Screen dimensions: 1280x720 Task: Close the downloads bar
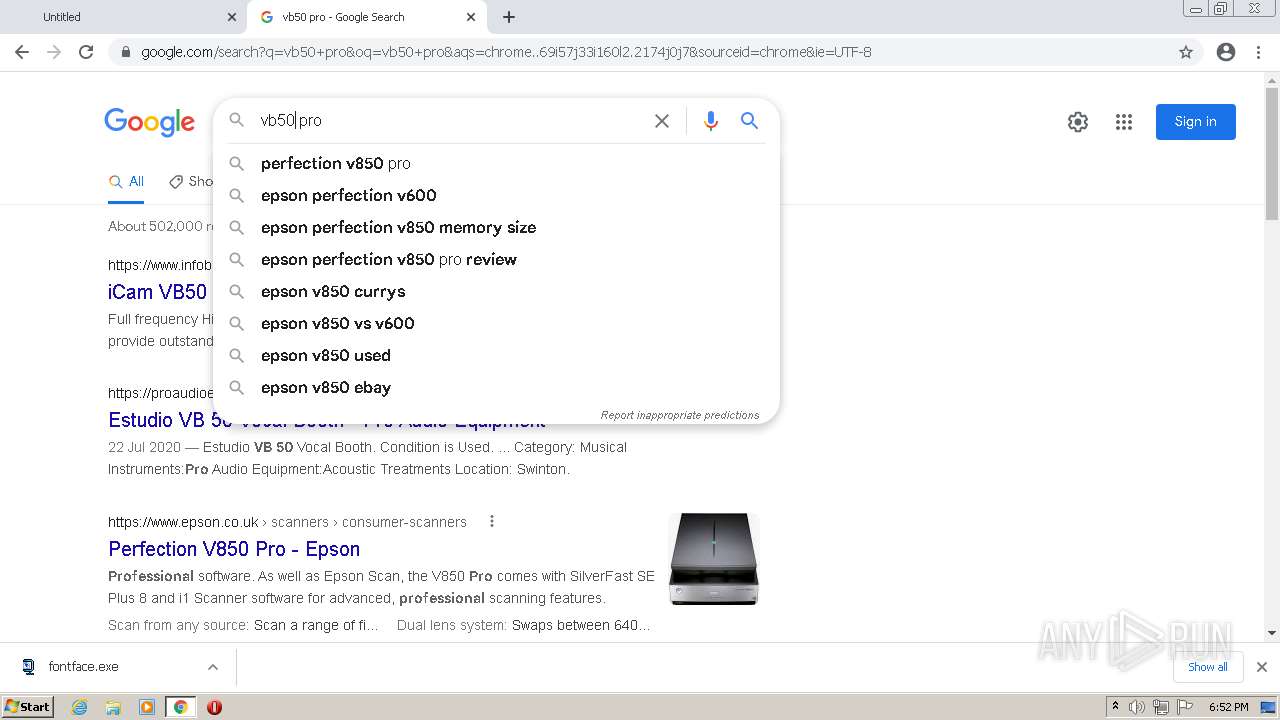click(x=1262, y=667)
